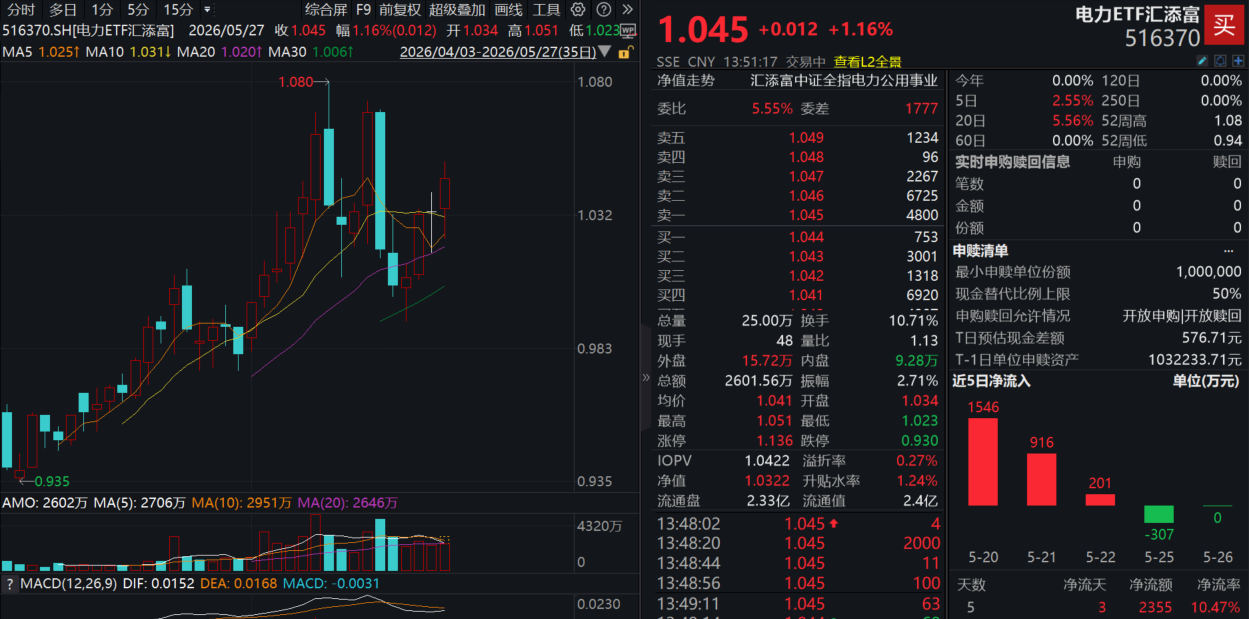Click 委比 value 5.55%

(772, 108)
